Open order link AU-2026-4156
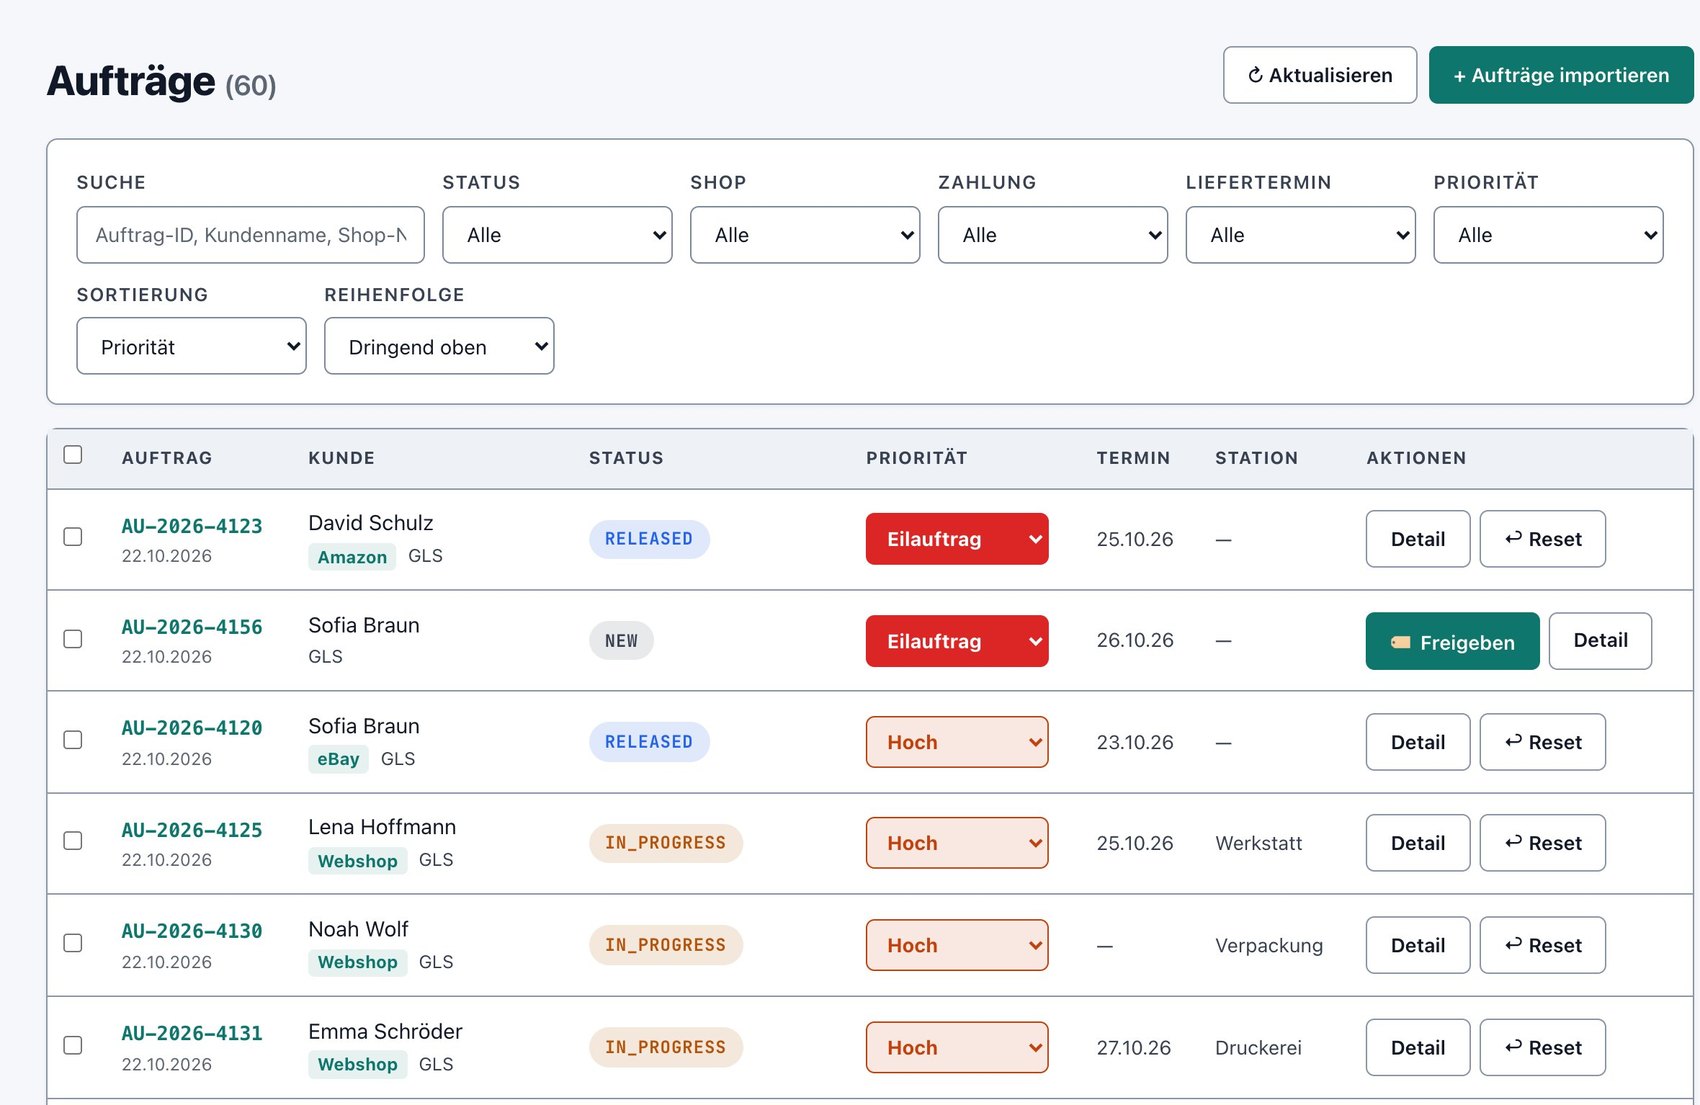The image size is (1700, 1105). [x=192, y=627]
